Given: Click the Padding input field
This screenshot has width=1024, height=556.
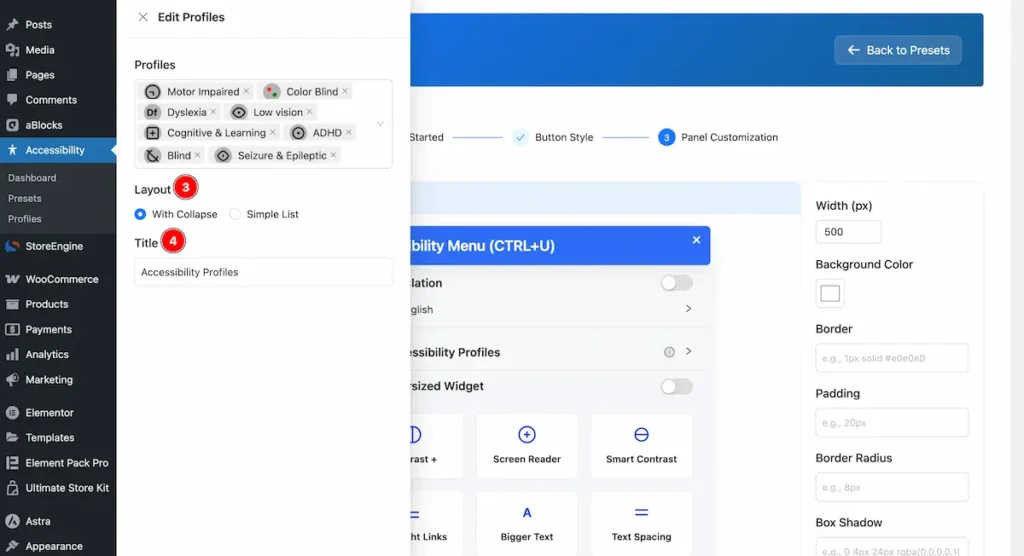Looking at the screenshot, I should [892, 423].
